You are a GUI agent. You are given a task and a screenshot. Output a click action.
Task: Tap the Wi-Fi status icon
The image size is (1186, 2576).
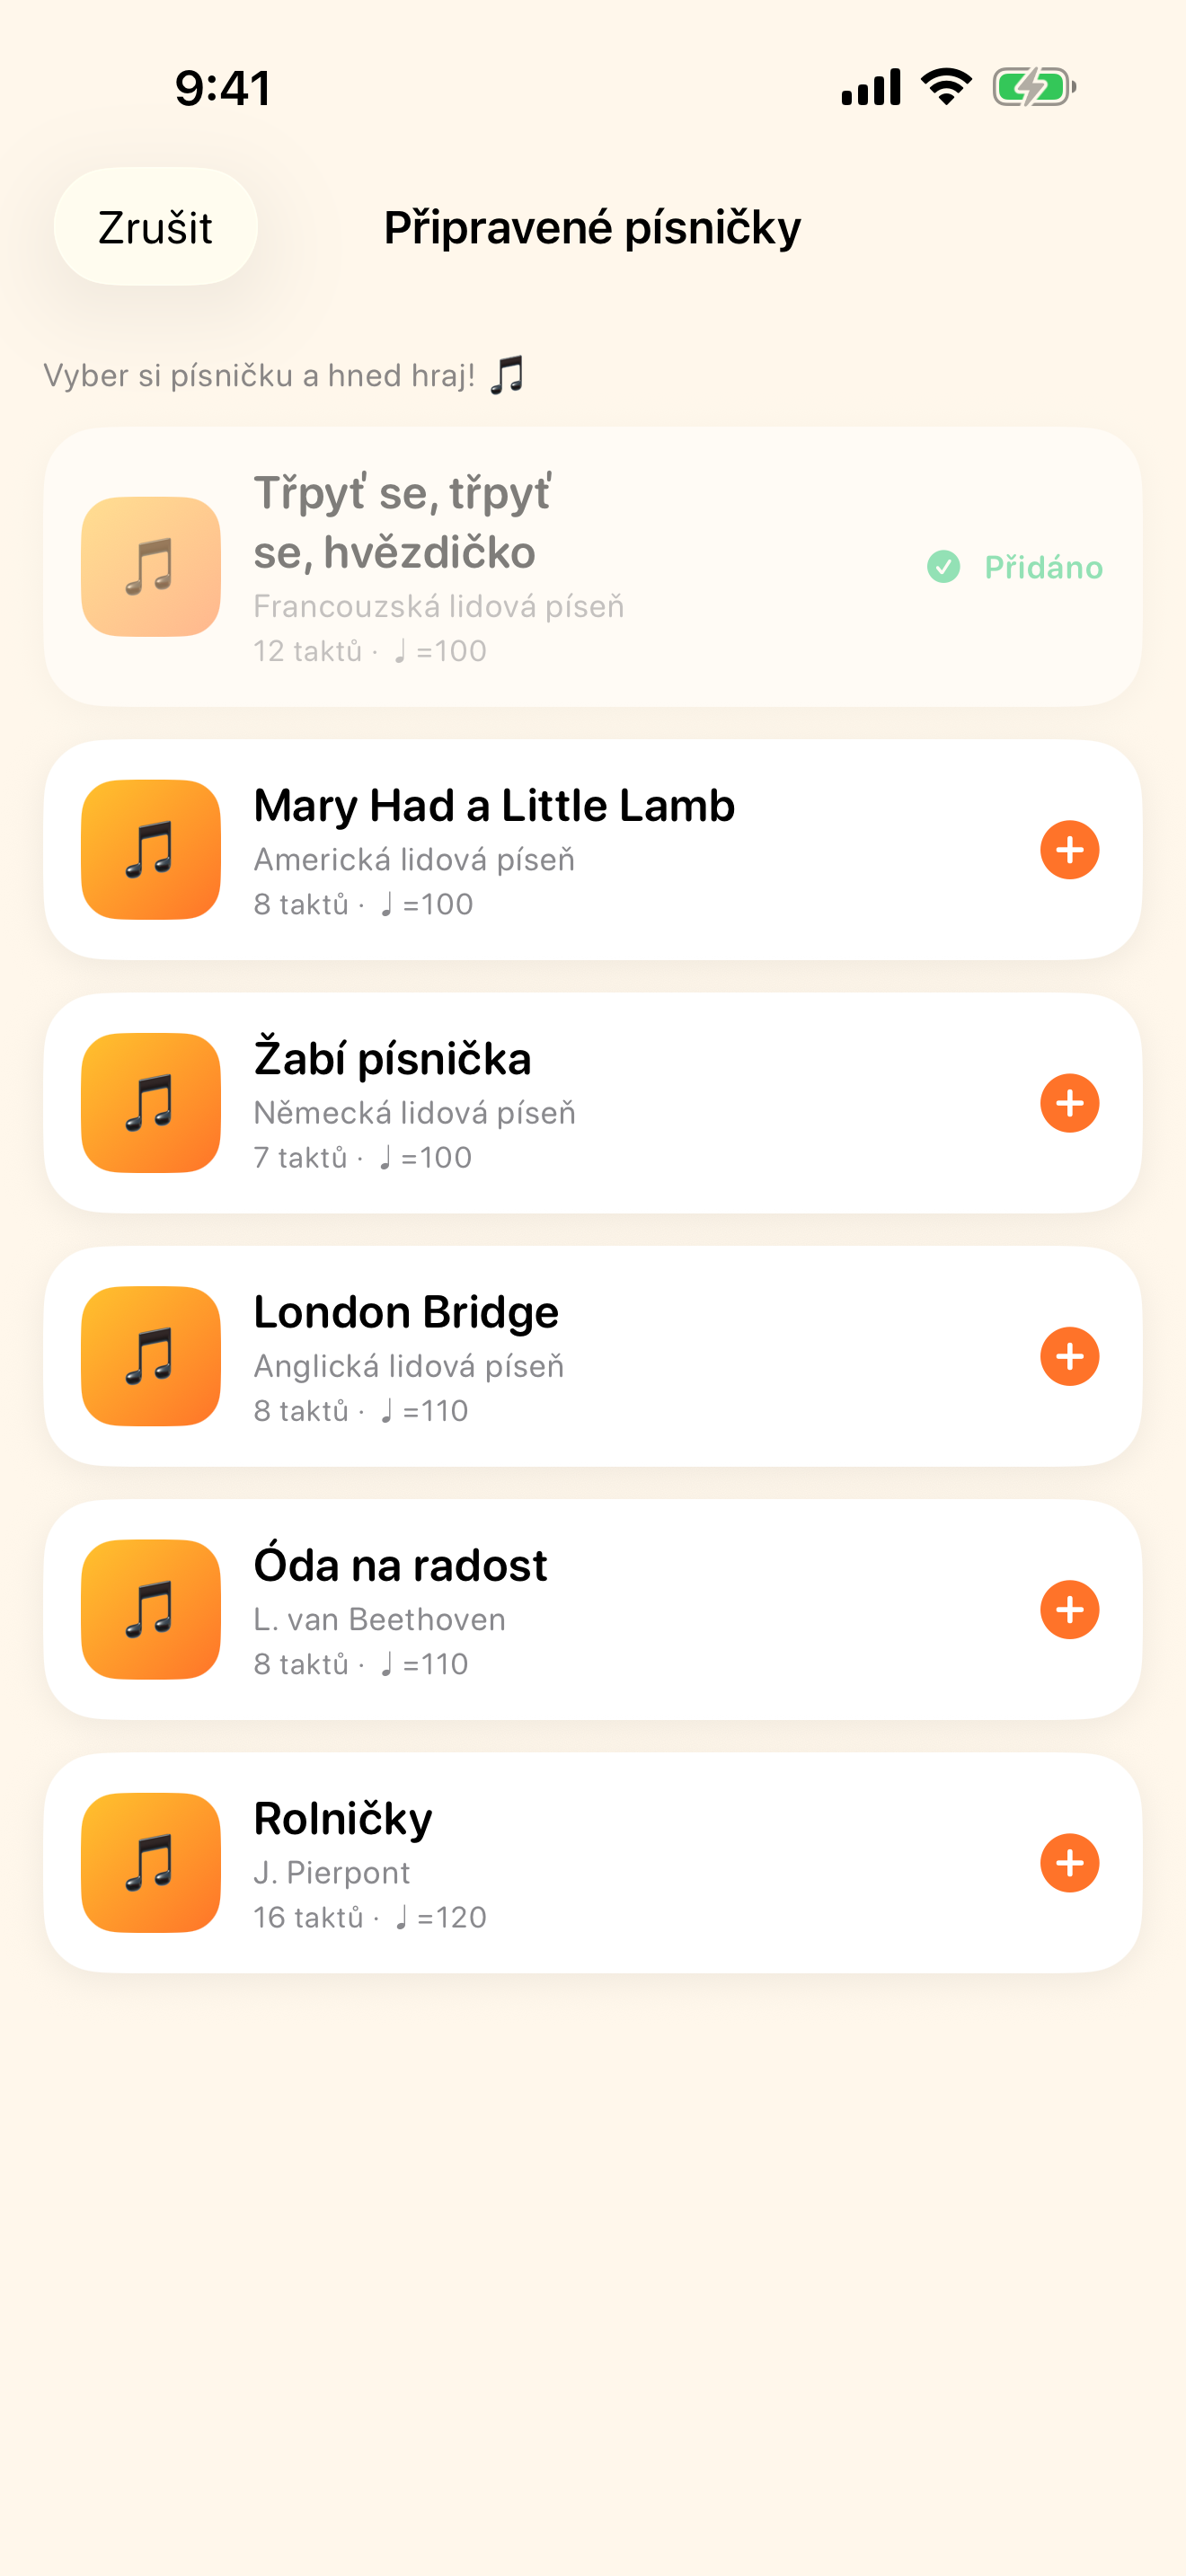(x=946, y=87)
